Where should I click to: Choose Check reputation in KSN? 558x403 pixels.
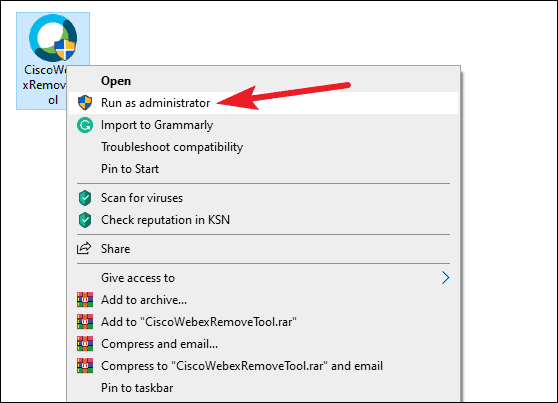click(263, 220)
